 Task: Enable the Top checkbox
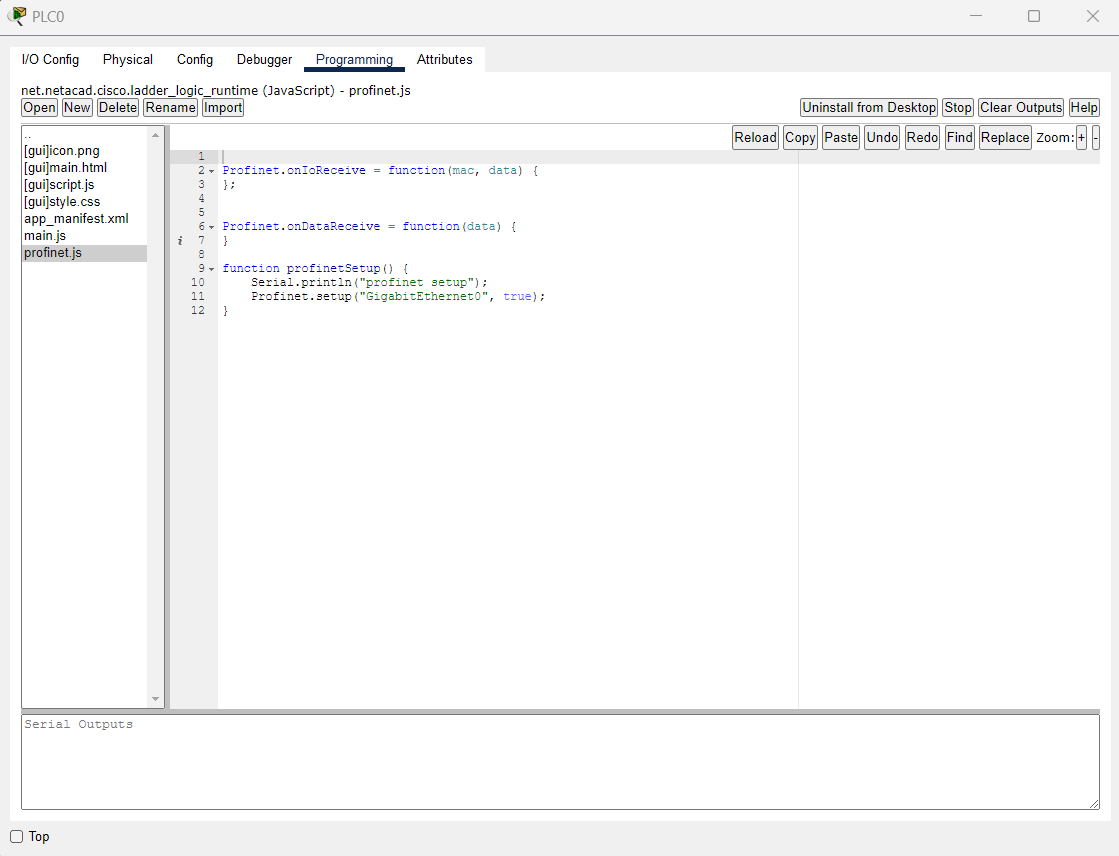coord(17,837)
